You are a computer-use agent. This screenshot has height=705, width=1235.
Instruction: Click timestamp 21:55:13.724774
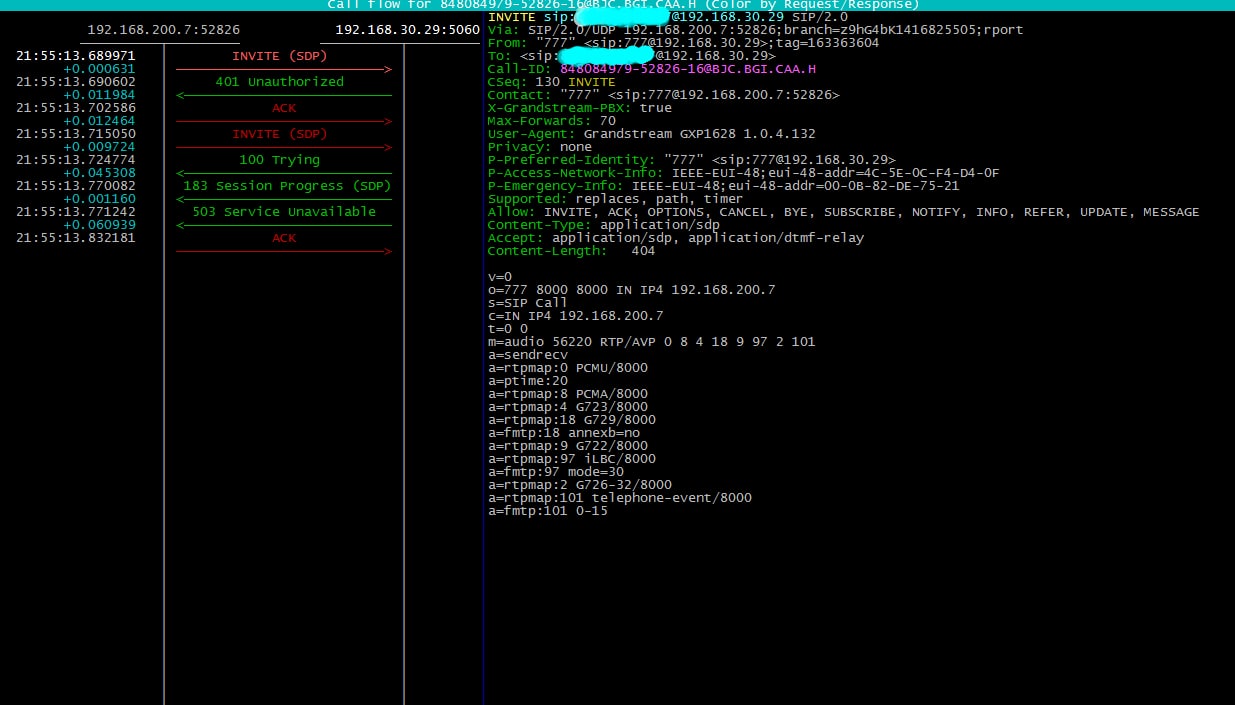coord(76,160)
